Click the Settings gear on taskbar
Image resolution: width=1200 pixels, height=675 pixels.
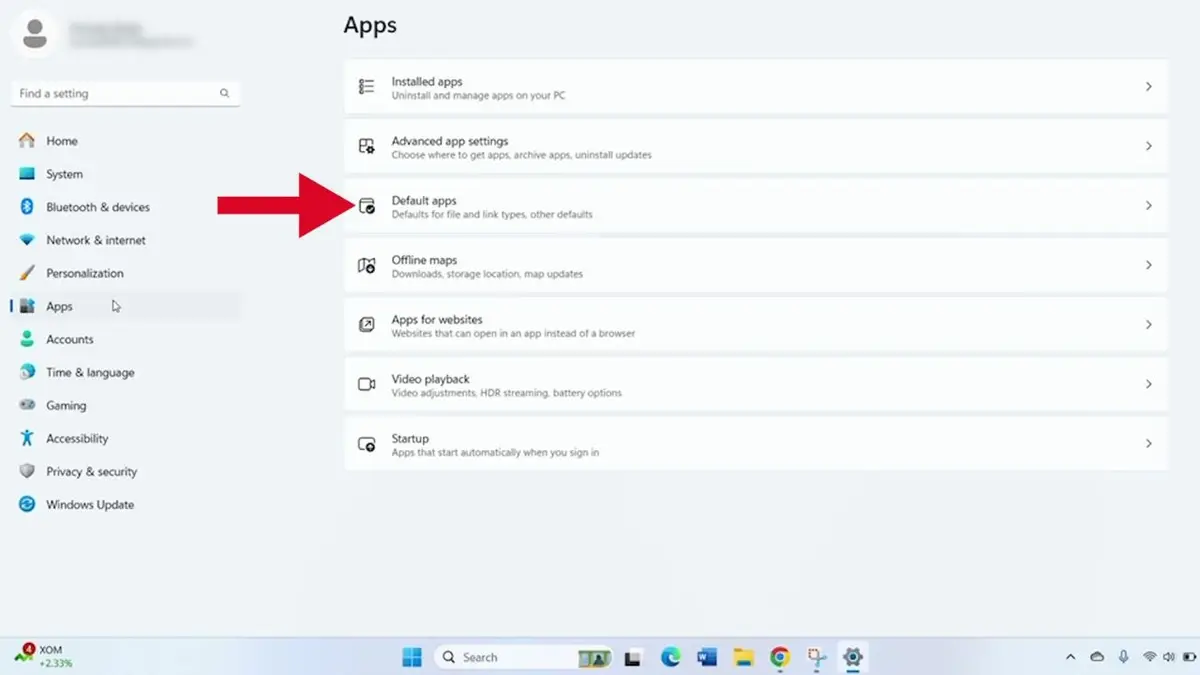pos(853,657)
